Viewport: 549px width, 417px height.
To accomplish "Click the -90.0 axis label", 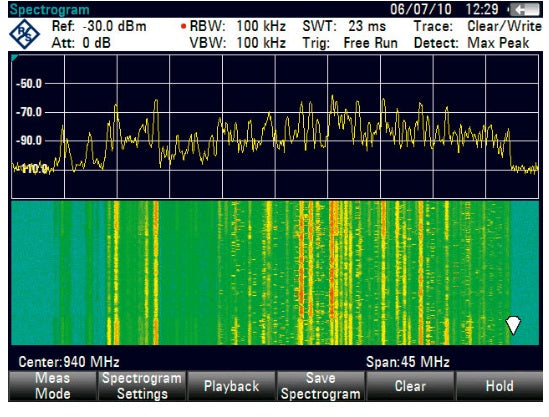I will tap(29, 141).
